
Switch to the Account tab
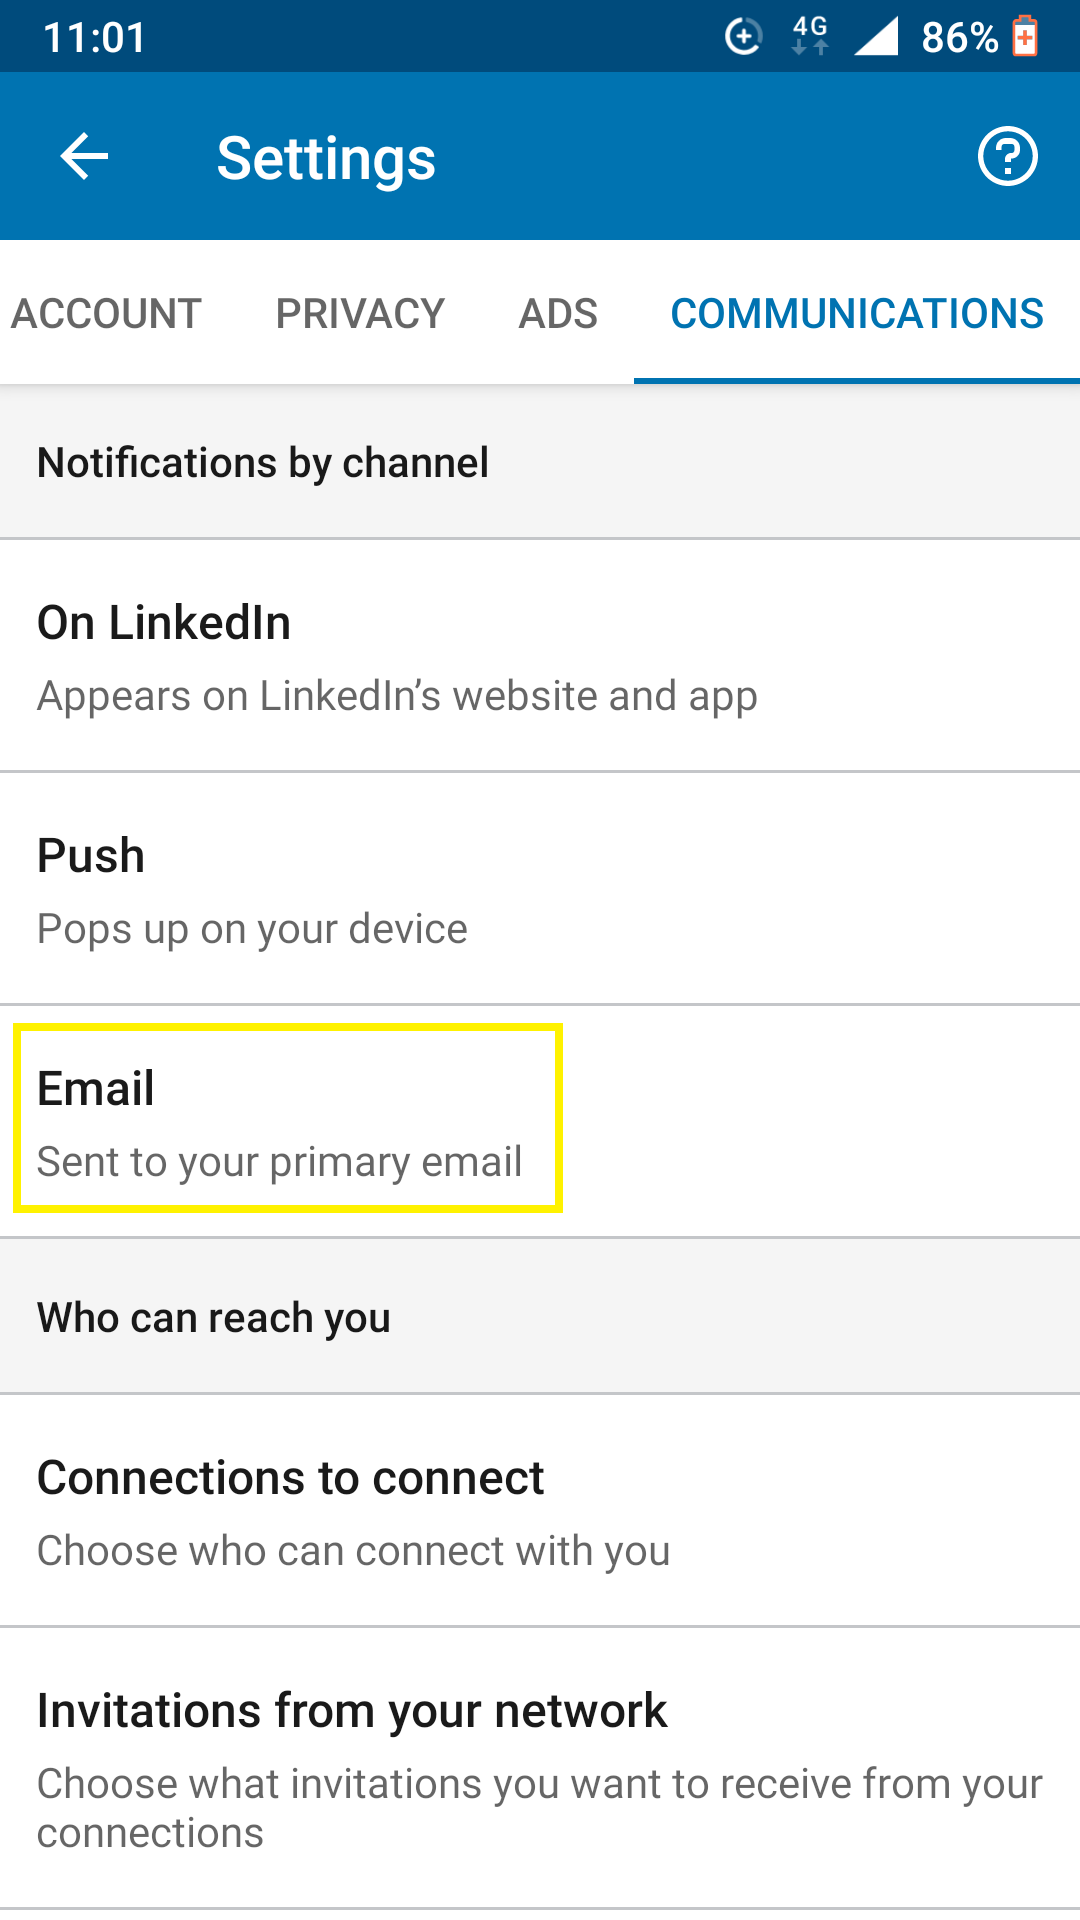[x=106, y=313]
